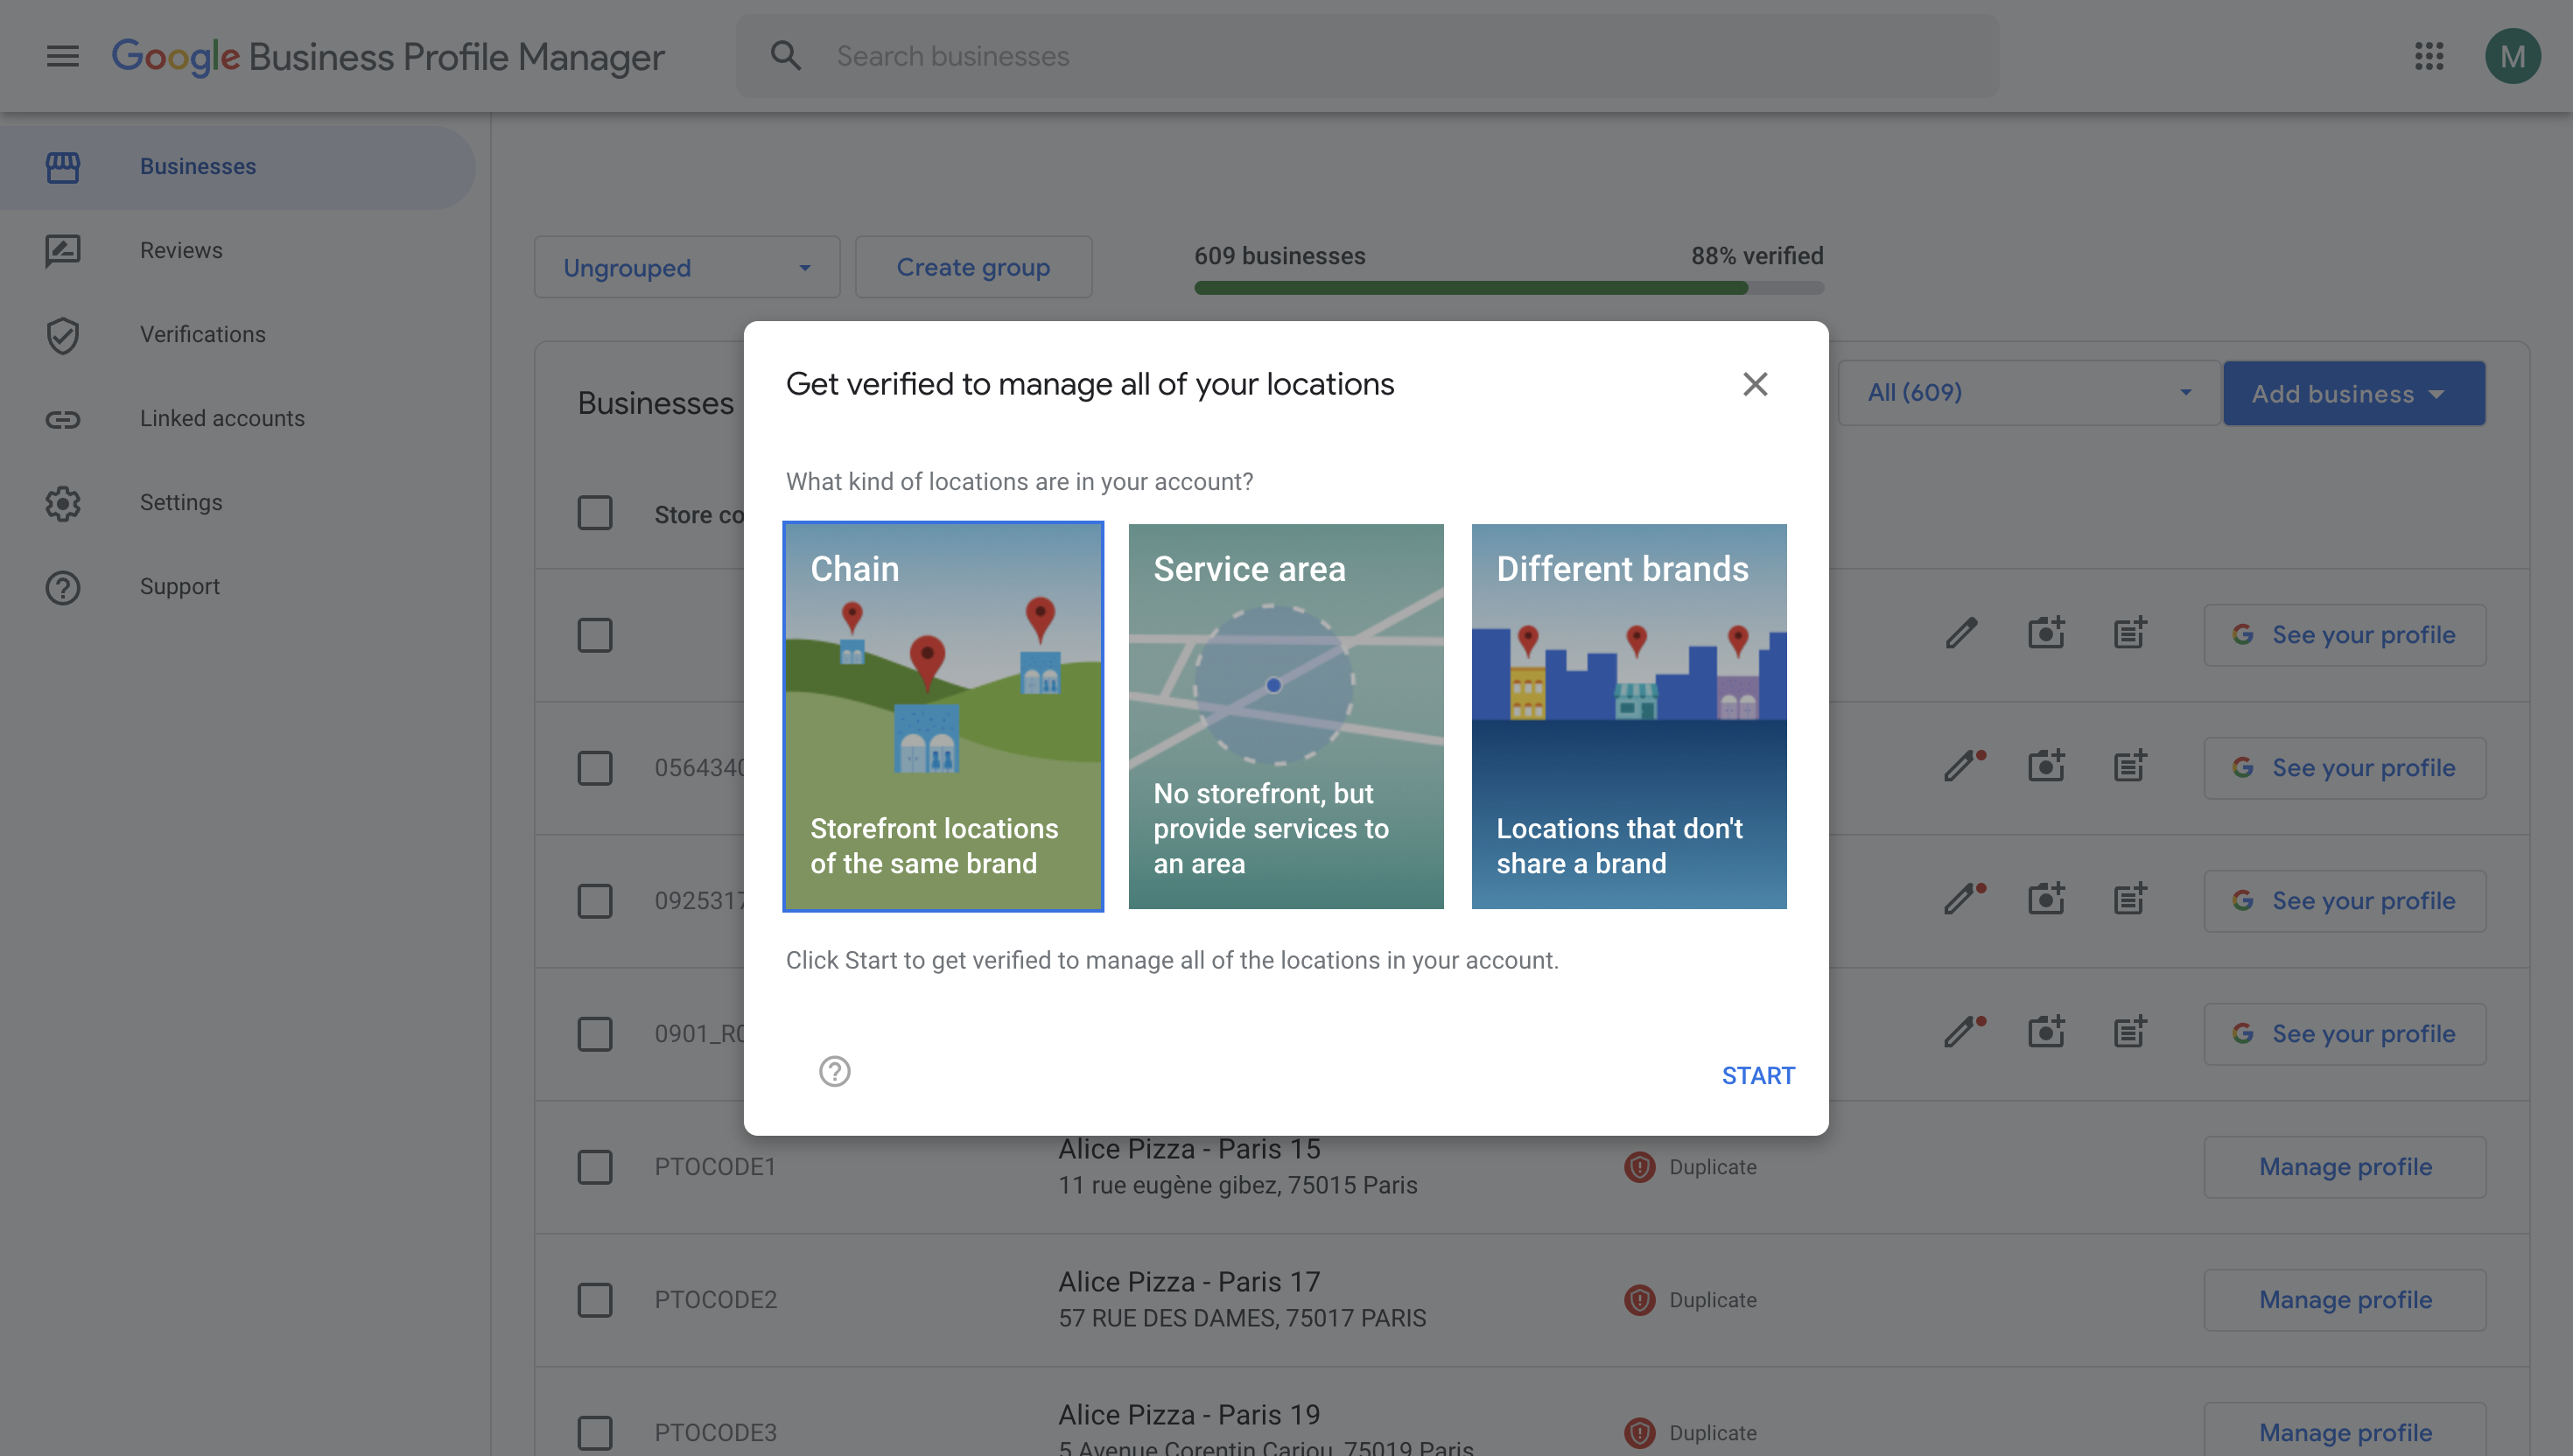Open Support in the sidebar
The width and height of the screenshot is (2573, 1456).
[238, 587]
